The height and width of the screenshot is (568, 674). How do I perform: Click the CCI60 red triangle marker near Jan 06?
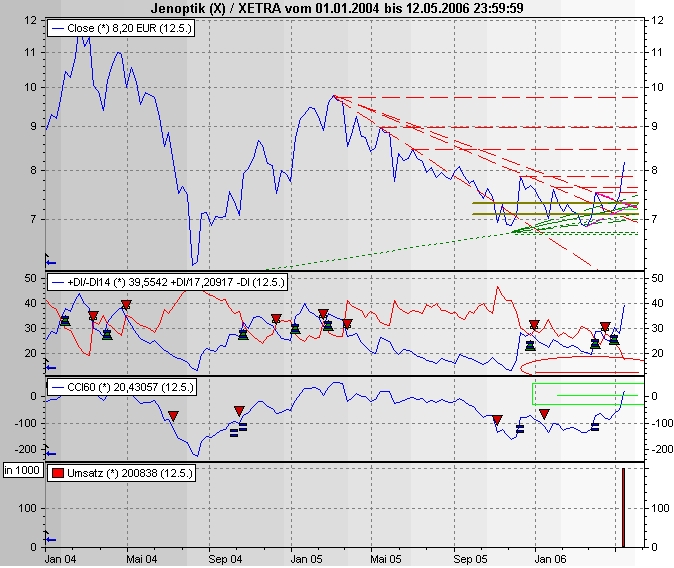tap(544, 414)
